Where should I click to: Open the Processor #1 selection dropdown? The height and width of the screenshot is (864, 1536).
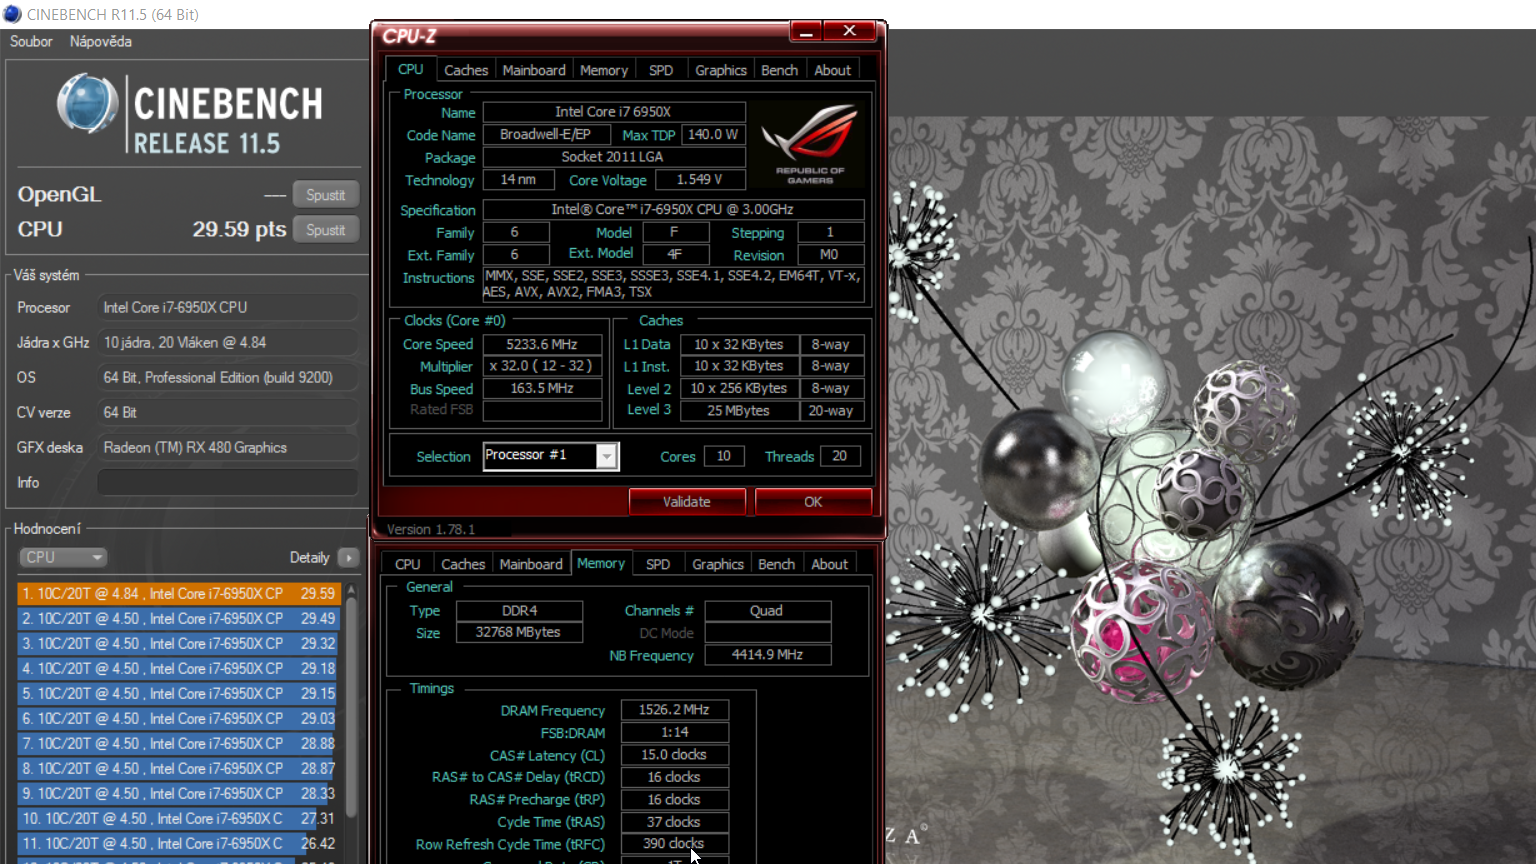click(551, 455)
